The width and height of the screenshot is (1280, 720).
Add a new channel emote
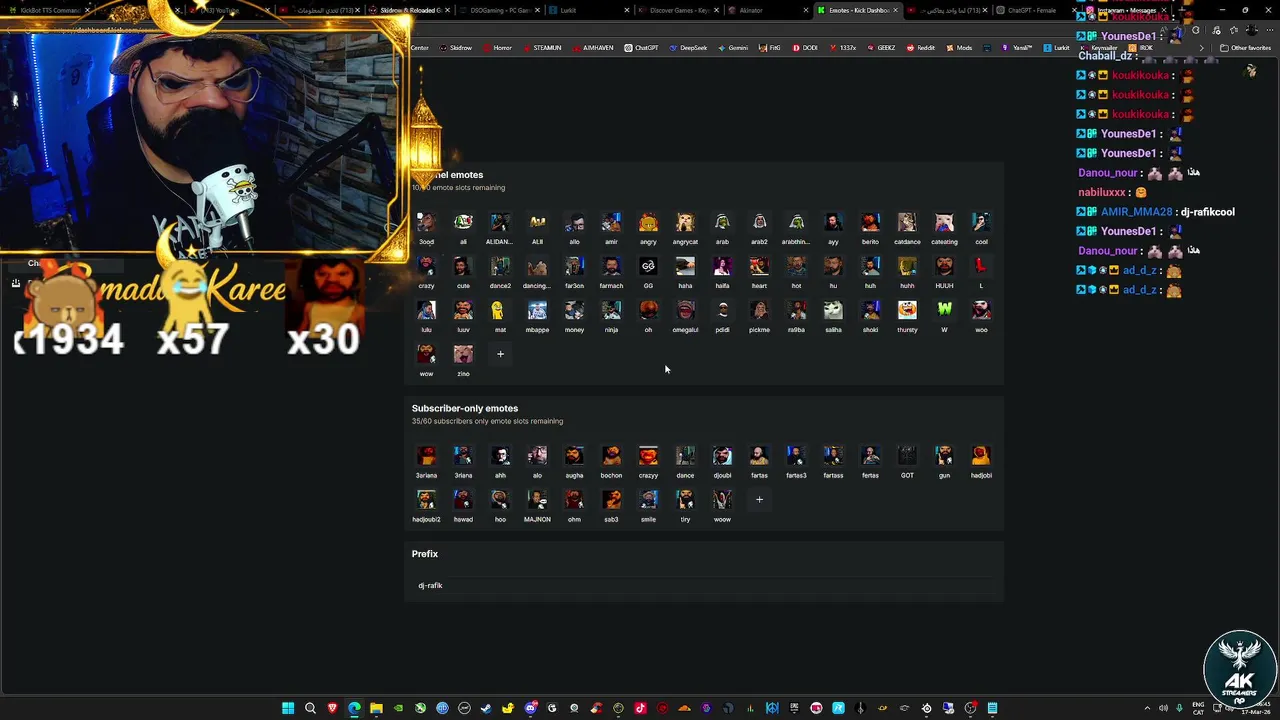(500, 354)
